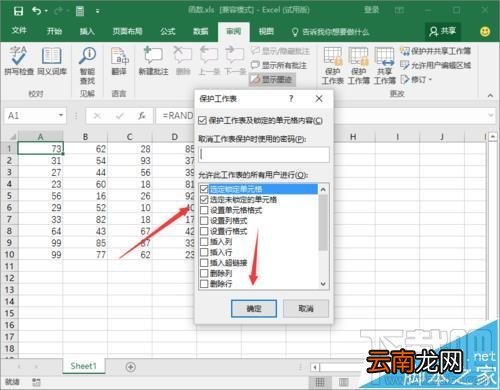The image size is (500, 390).
Task: Switch to page layout view in status bar
Action: (344, 382)
